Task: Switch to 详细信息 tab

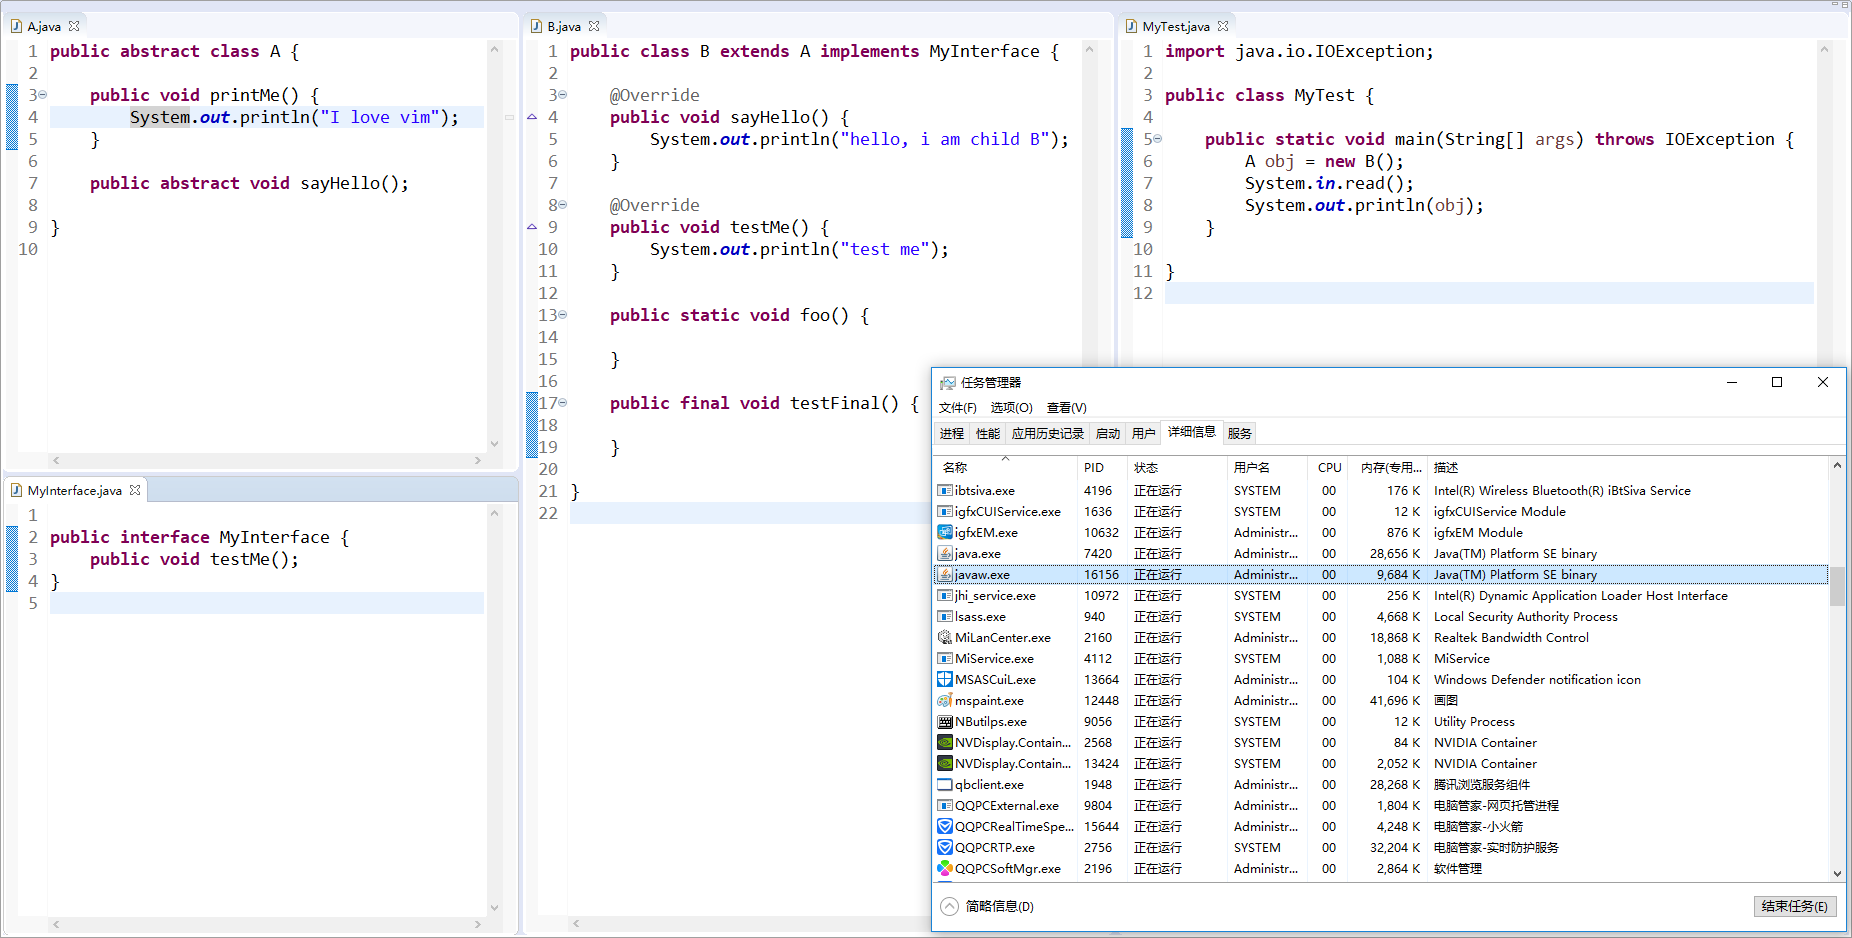Action: click(1191, 432)
